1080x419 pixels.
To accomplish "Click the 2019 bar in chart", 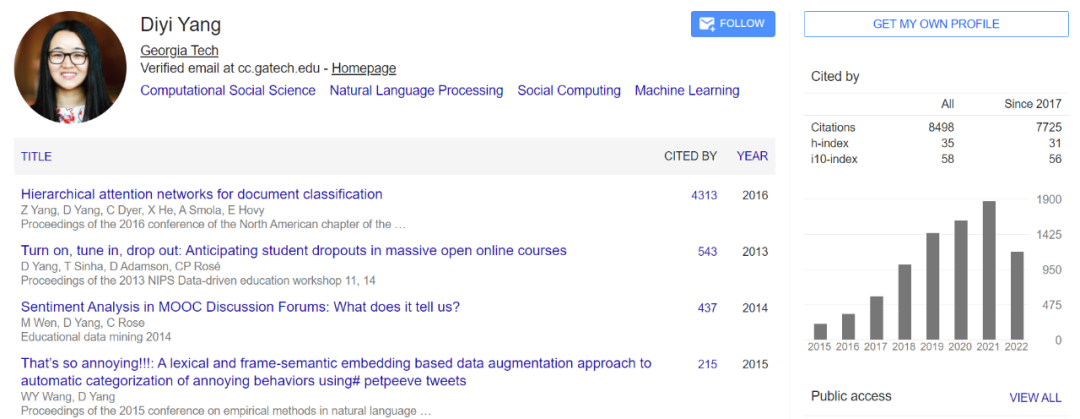I will click(933, 286).
